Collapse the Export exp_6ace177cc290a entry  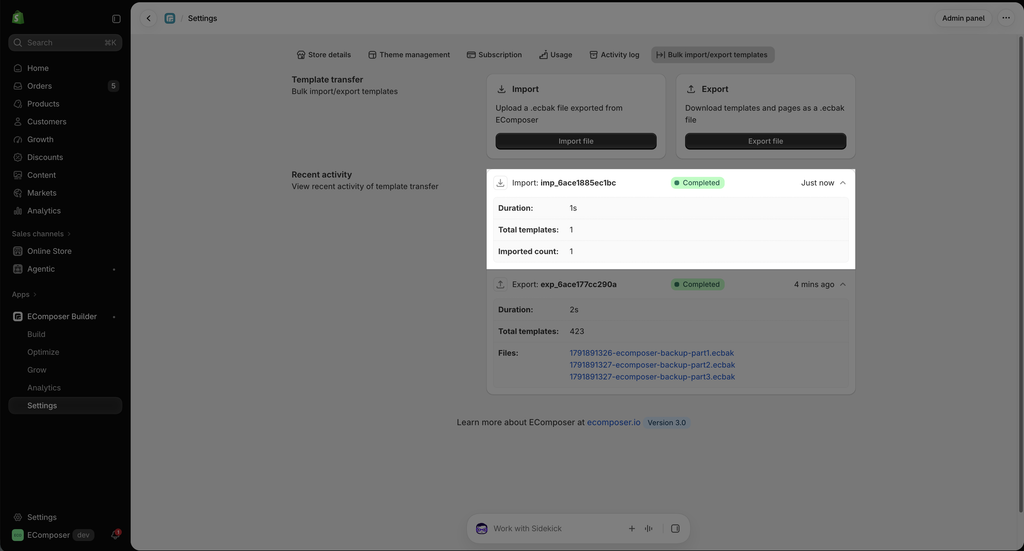tap(842, 285)
